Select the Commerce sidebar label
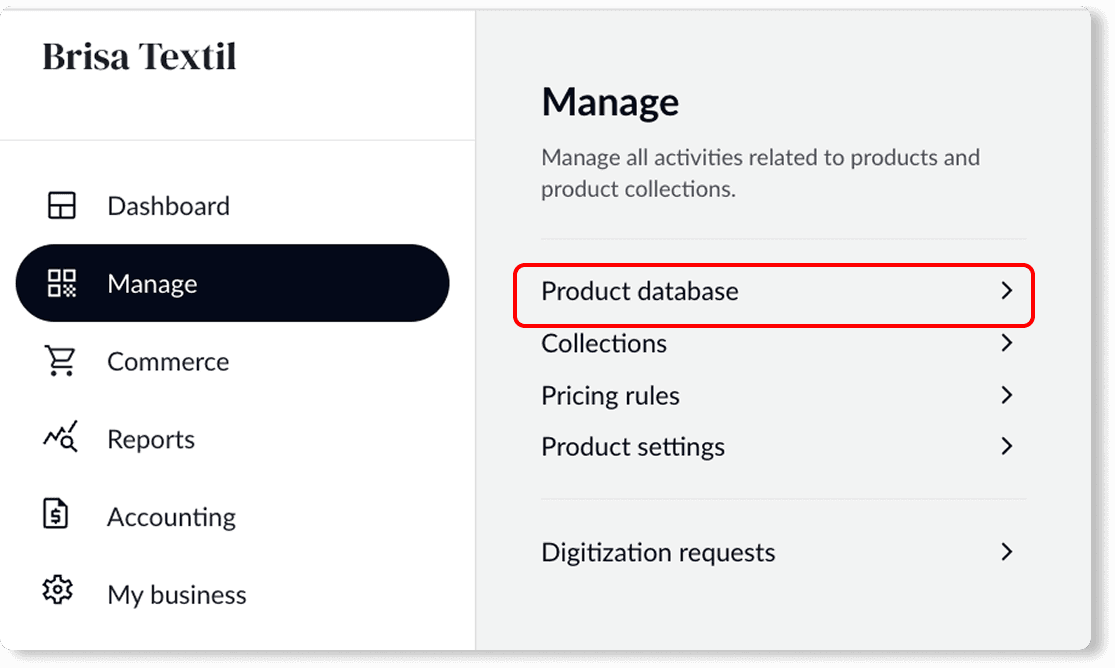The width and height of the screenshot is (1115, 668). [168, 362]
